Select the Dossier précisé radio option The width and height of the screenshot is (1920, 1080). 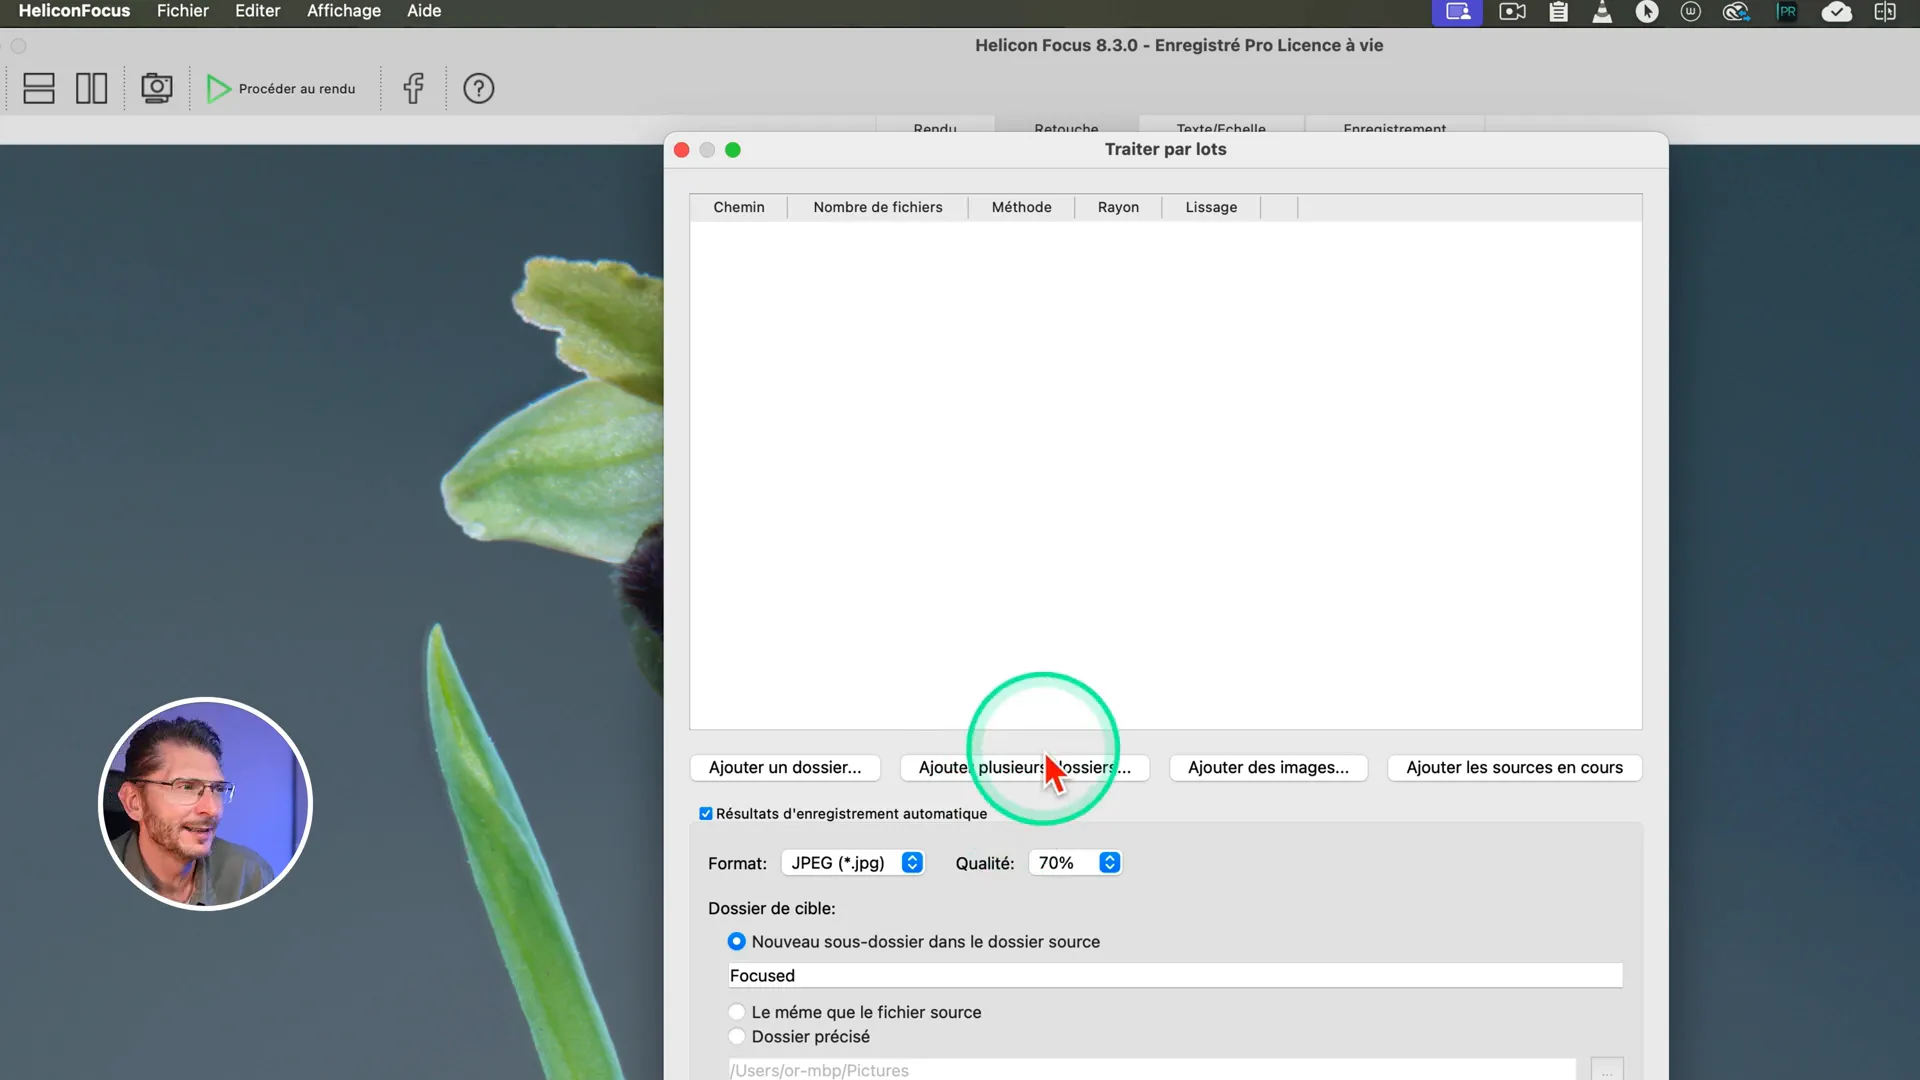[x=737, y=1037]
